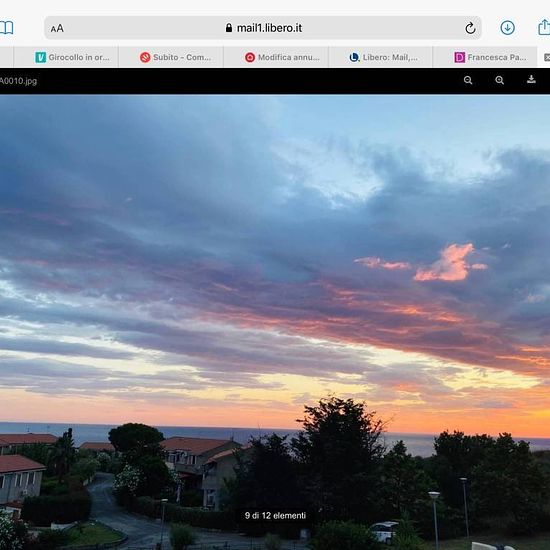This screenshot has width=550, height=550.
Task: Click the sunset photo preview
Action: point(275,322)
